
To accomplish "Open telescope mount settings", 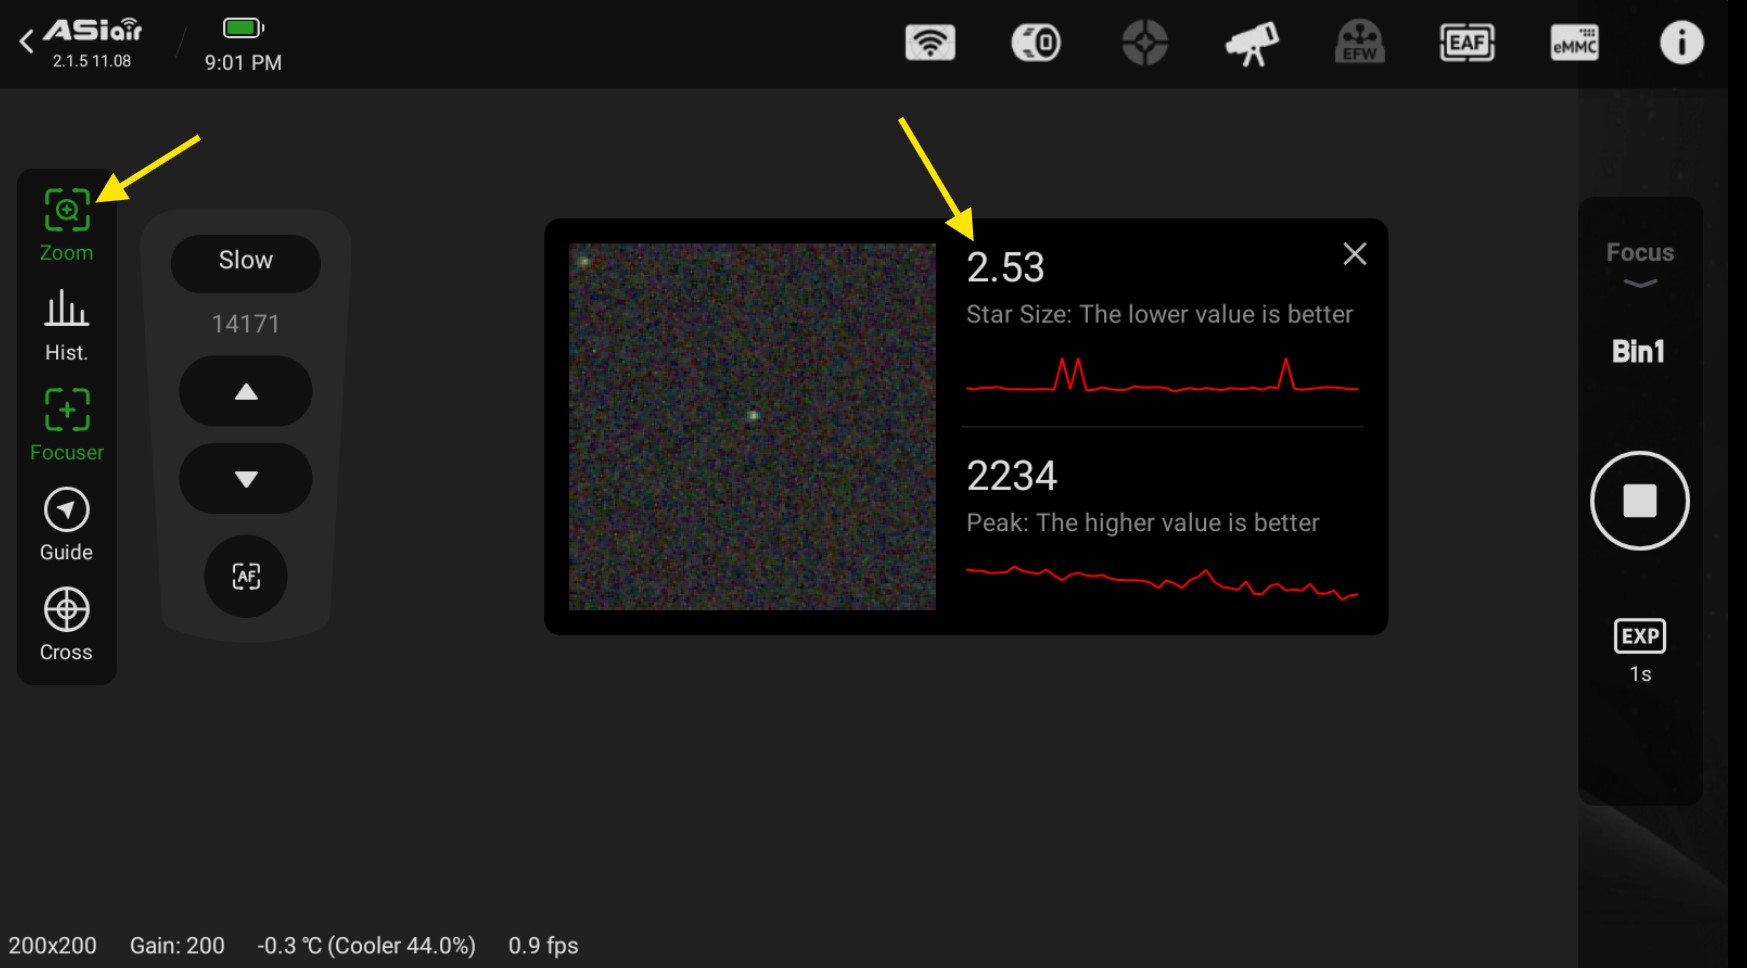I will [1251, 43].
